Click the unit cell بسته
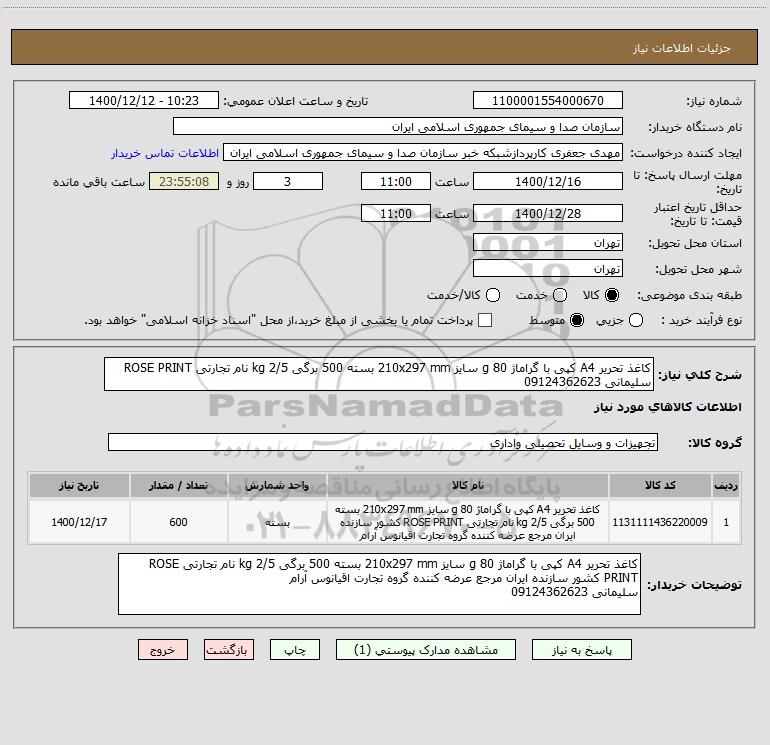The image size is (770, 745). tap(277, 522)
